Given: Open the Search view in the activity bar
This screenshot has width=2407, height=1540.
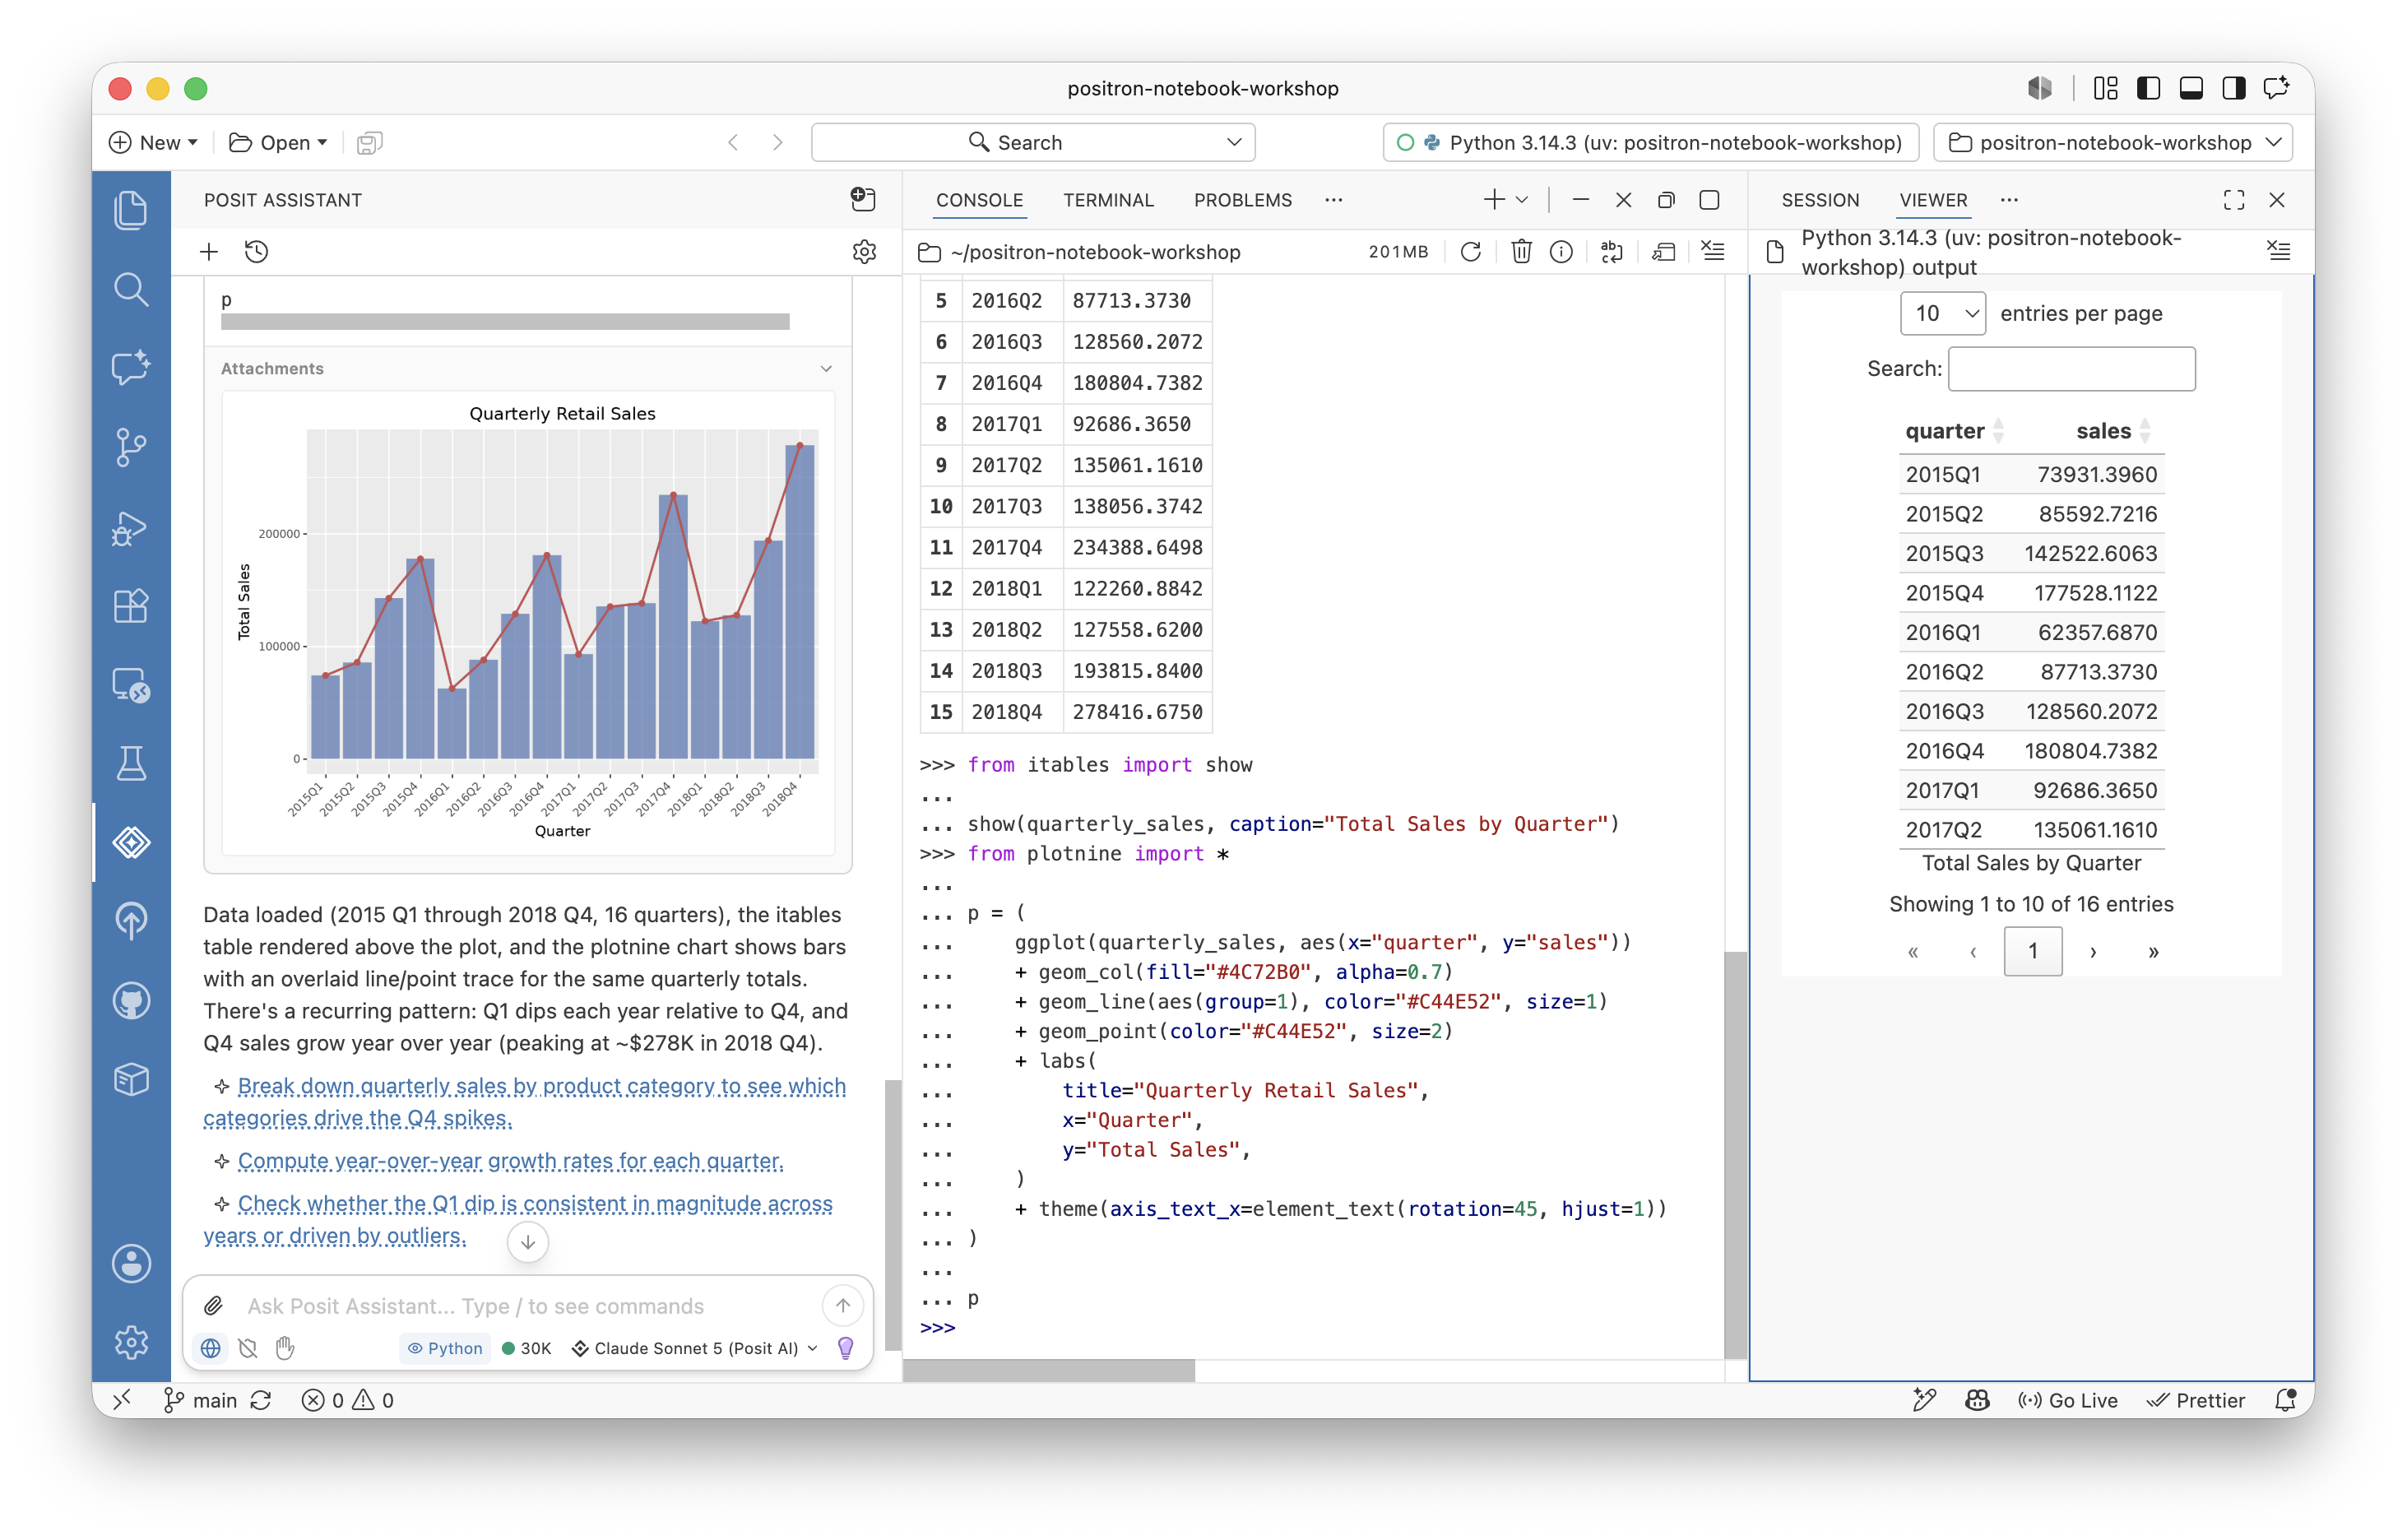Looking at the screenshot, I should pos(131,289).
